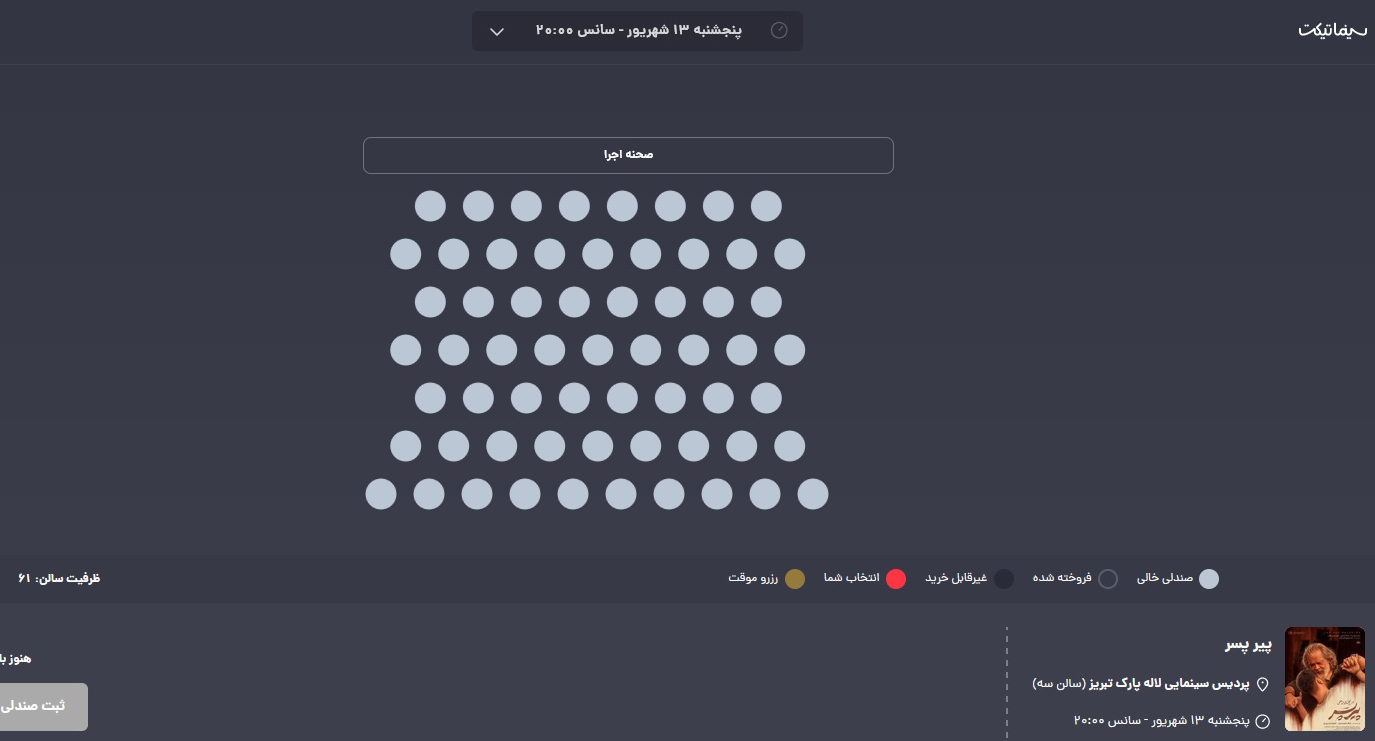Click the 'پیر پسر' movie title
This screenshot has width=1375, height=741.
click(x=1248, y=646)
